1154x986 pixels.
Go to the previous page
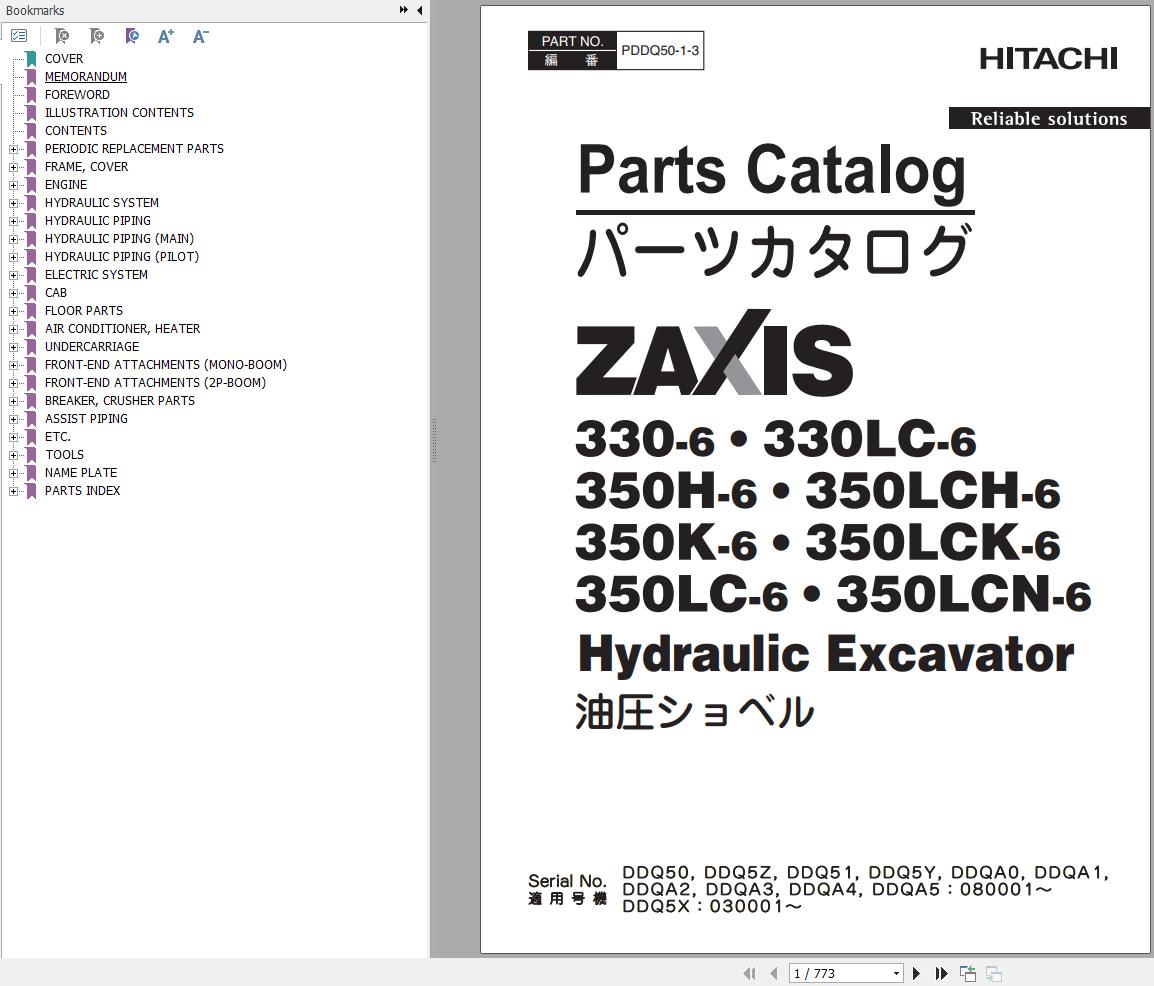pos(774,973)
